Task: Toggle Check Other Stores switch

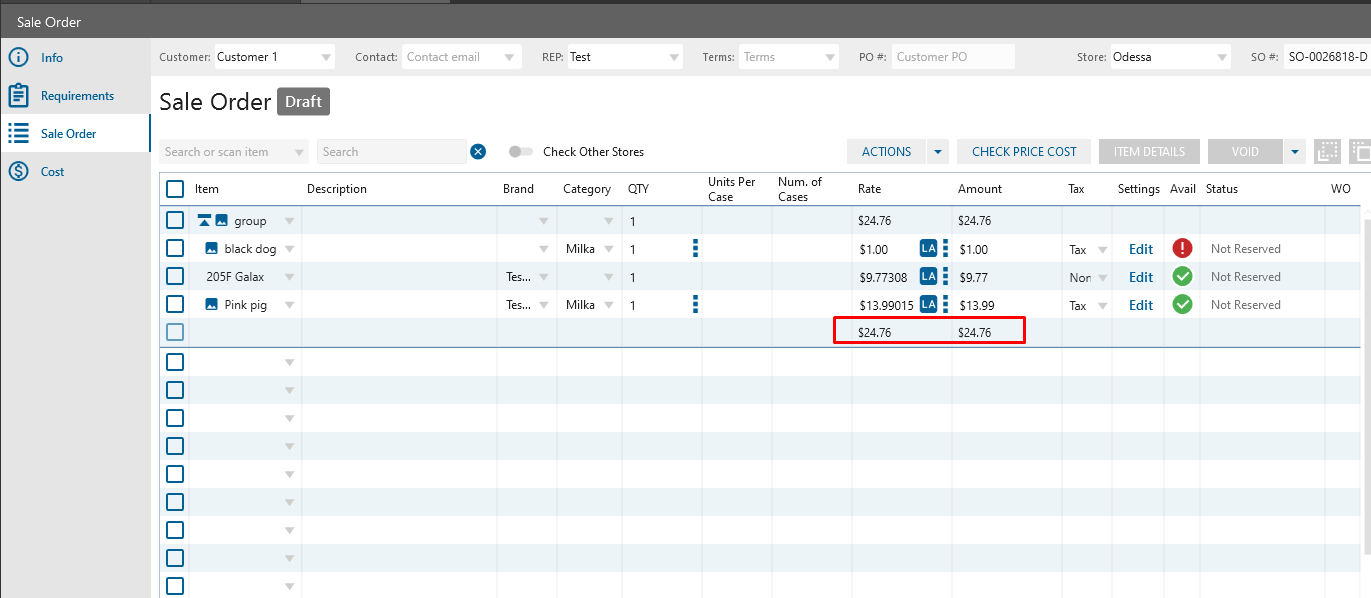Action: pos(520,152)
